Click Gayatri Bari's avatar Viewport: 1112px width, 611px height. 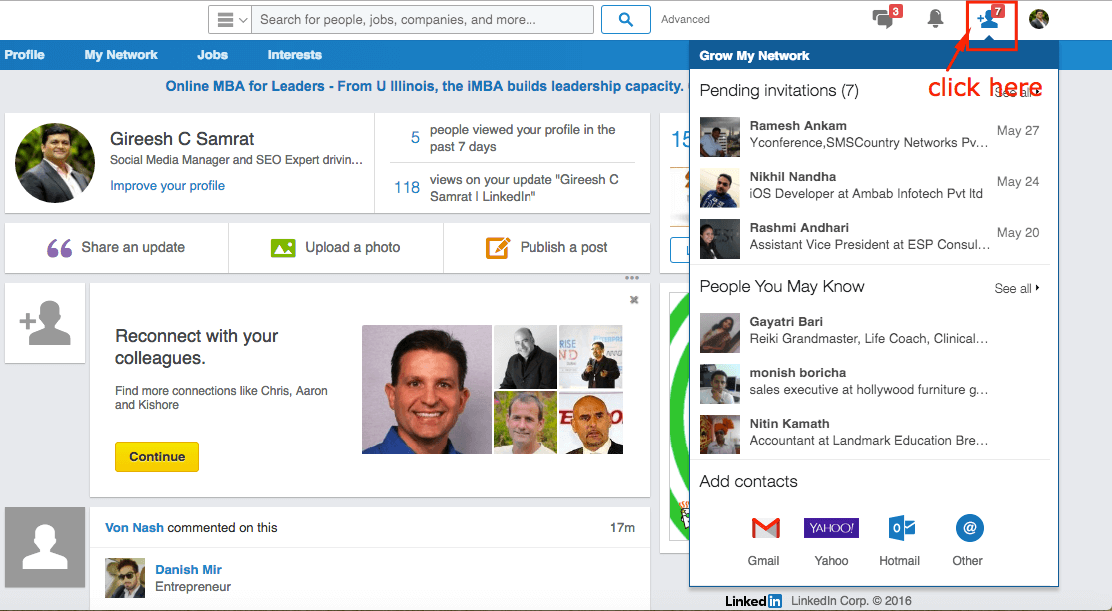point(720,332)
